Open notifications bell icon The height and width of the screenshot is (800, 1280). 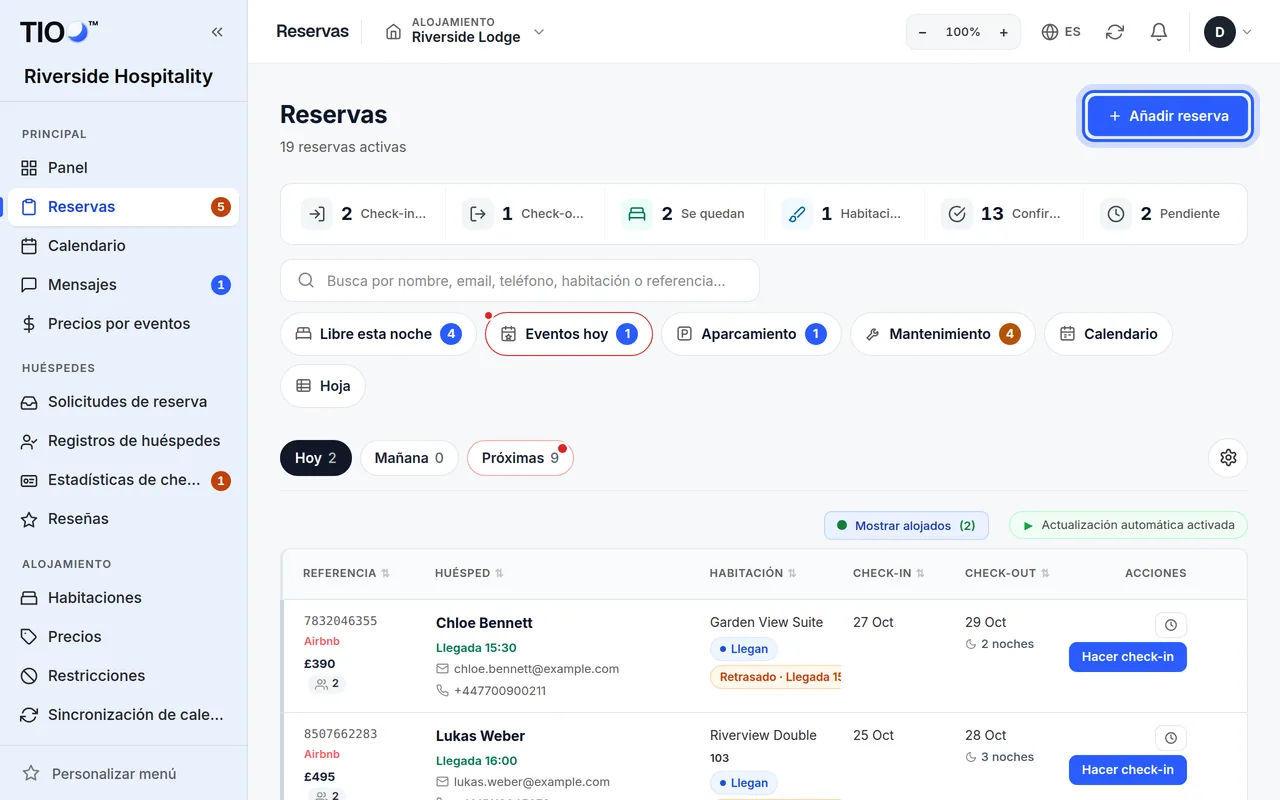pyautogui.click(x=1159, y=32)
